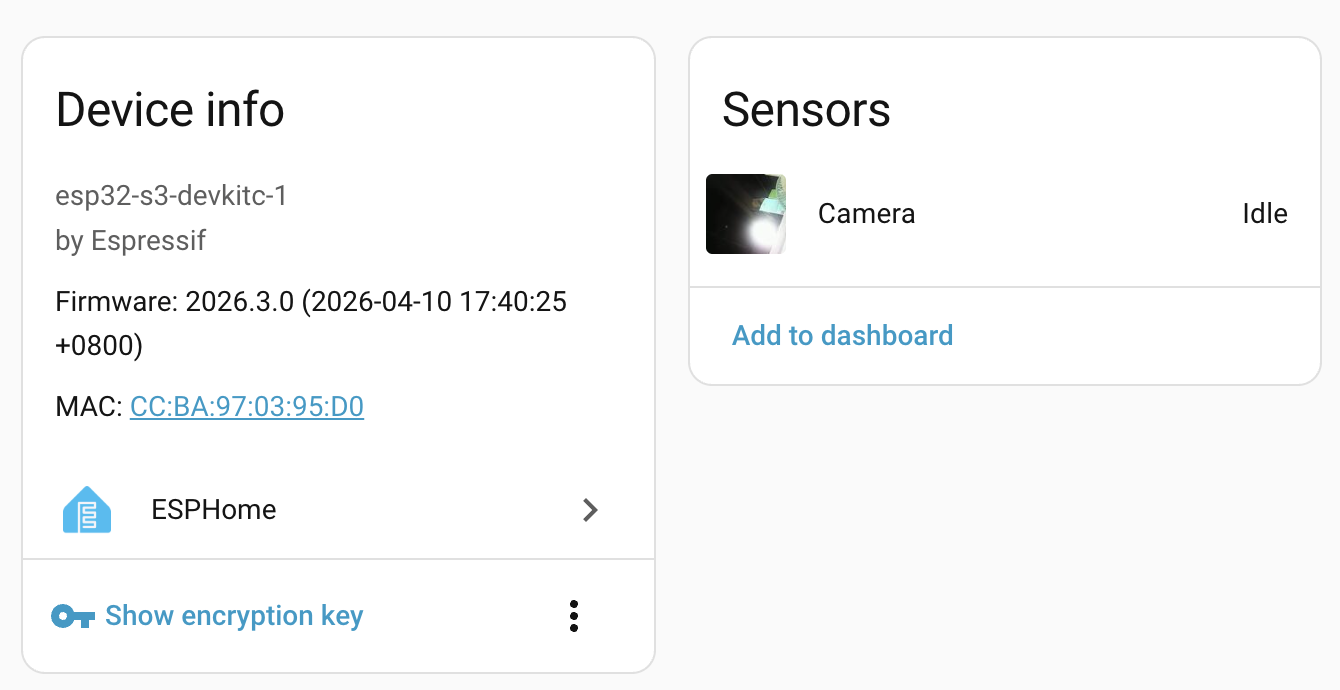The height and width of the screenshot is (690, 1340).
Task: Click the firmware build date 2026-04-10
Action: click(x=385, y=302)
